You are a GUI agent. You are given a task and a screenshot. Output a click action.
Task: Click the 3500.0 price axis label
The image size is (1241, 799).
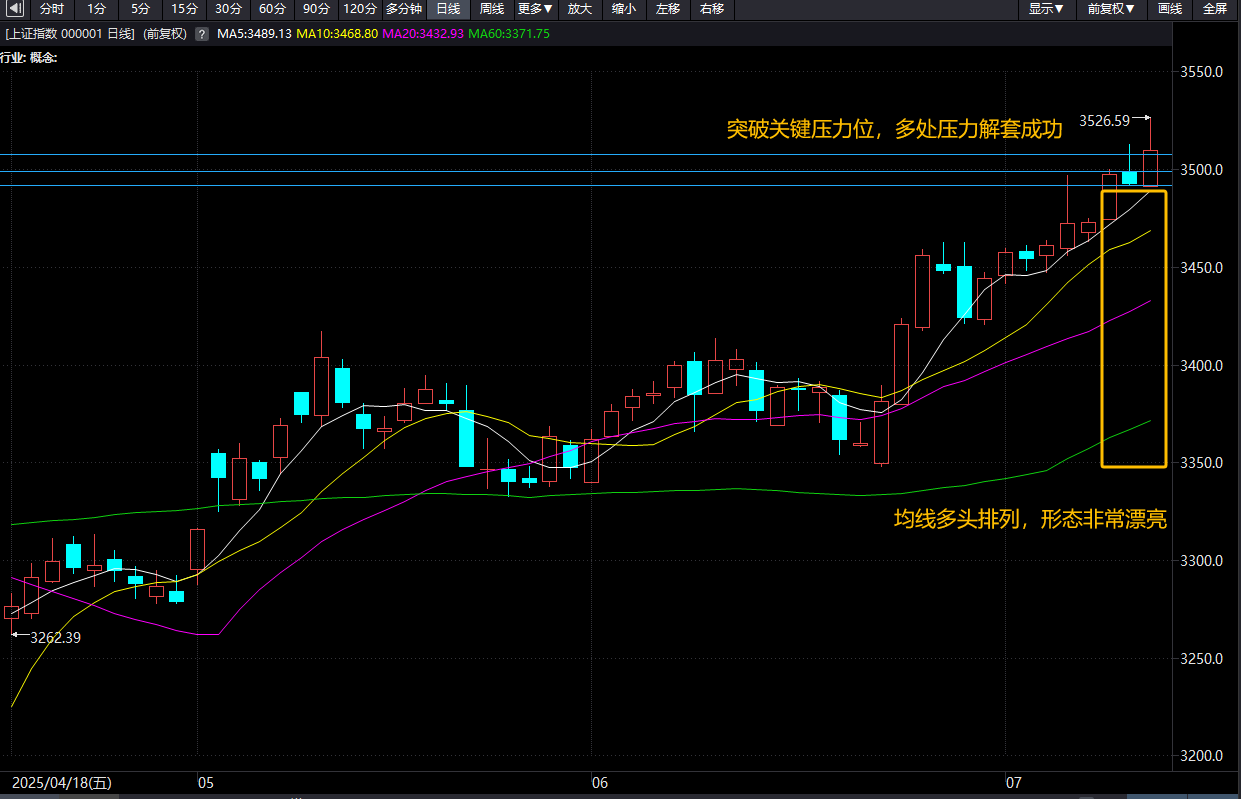[x=1202, y=170]
